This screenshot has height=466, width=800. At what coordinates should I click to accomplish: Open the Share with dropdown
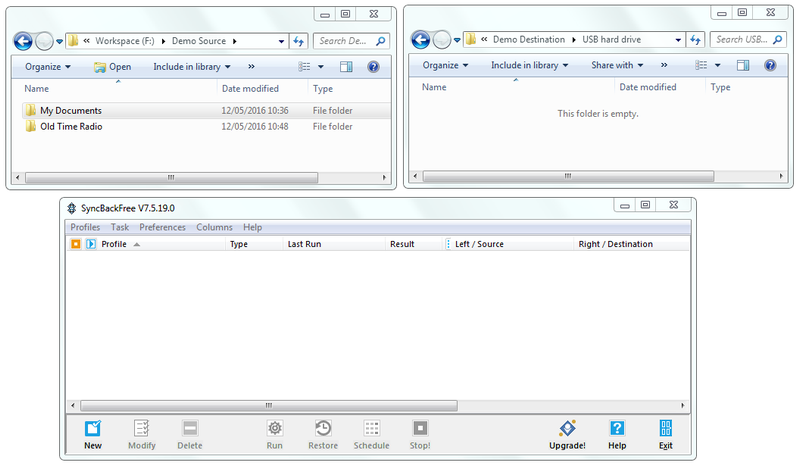[617, 65]
